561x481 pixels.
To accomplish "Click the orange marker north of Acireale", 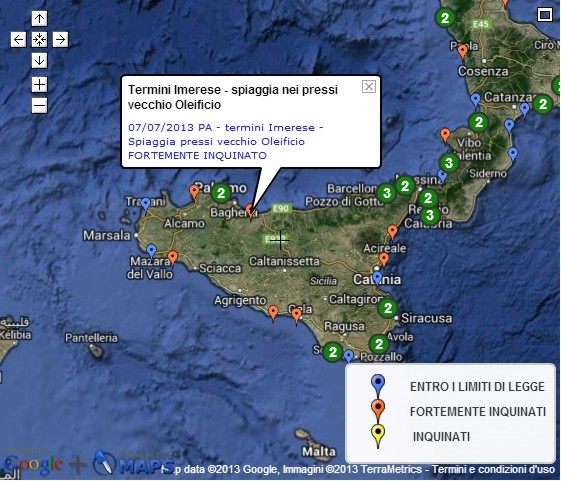I will coord(392,232).
